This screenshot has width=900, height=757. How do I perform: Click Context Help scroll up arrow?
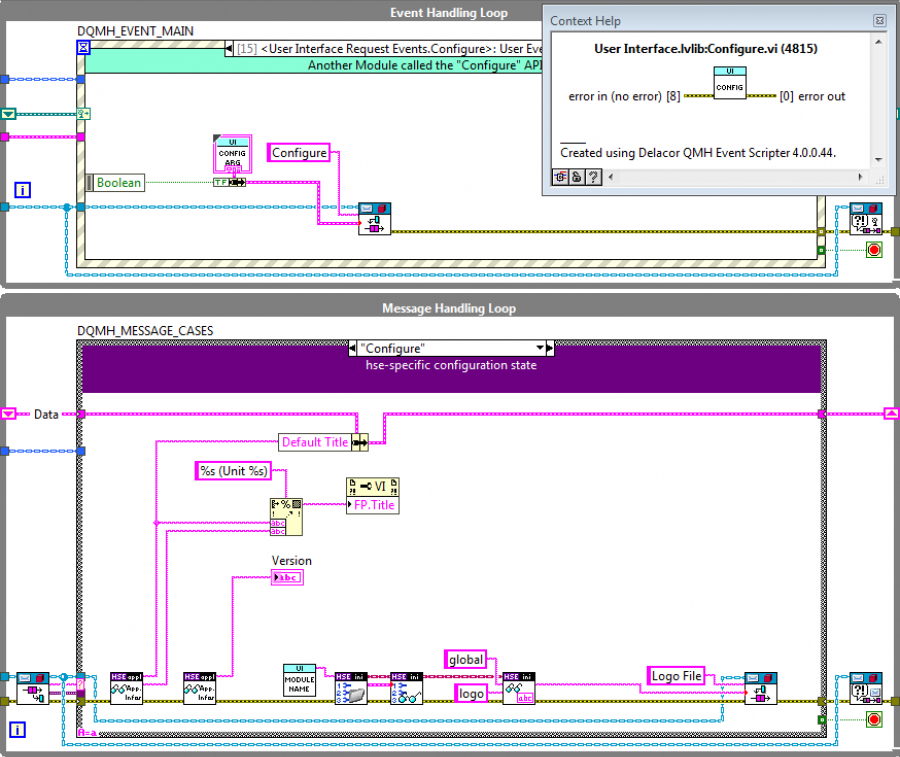(x=878, y=41)
